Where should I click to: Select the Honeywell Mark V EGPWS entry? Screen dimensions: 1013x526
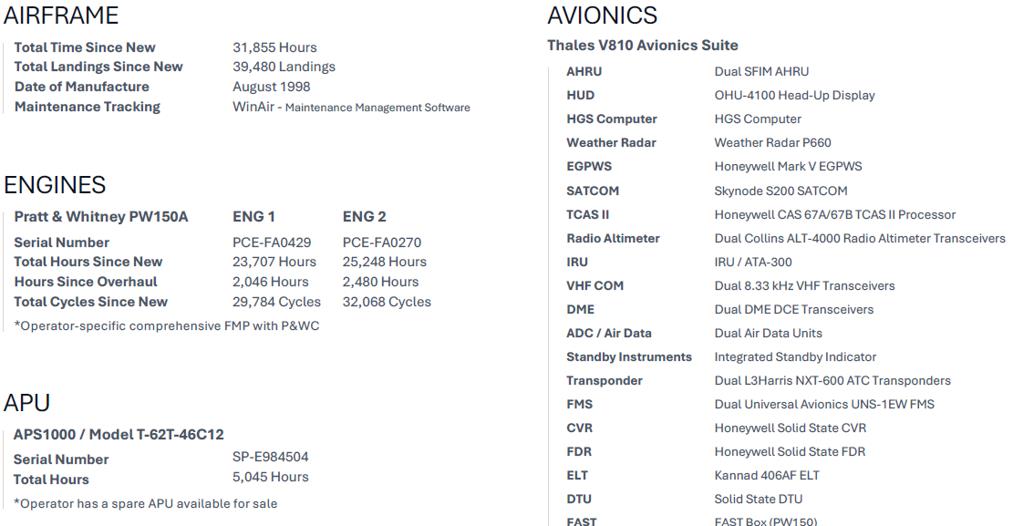coord(788,167)
